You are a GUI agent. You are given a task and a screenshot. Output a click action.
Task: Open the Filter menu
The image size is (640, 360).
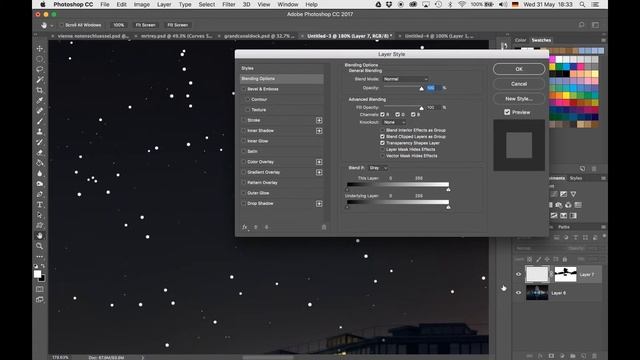pos(229,4)
